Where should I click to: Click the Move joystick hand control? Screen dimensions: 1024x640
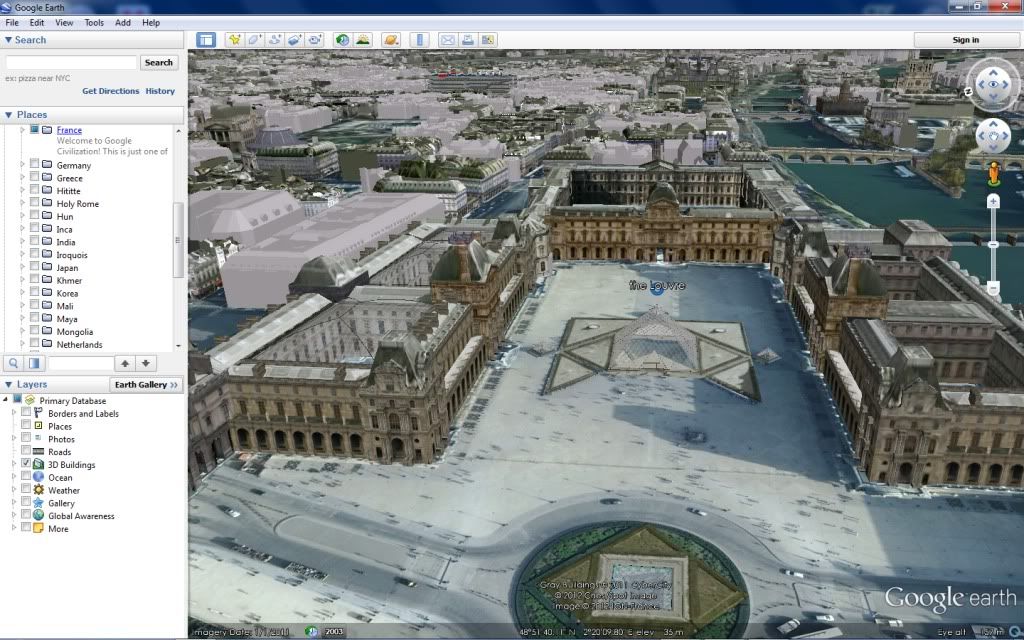coord(993,136)
